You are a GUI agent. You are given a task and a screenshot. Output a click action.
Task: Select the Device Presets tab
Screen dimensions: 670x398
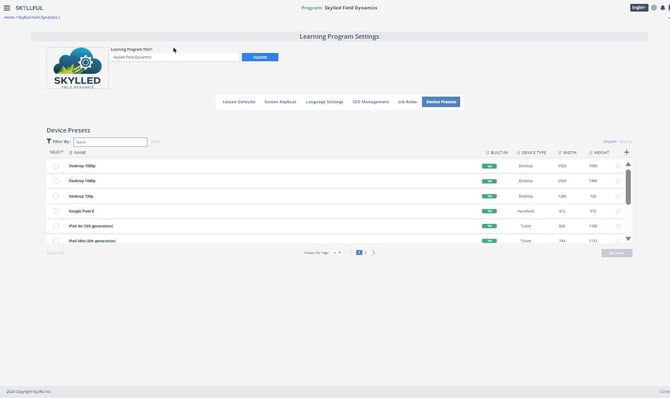[441, 102]
